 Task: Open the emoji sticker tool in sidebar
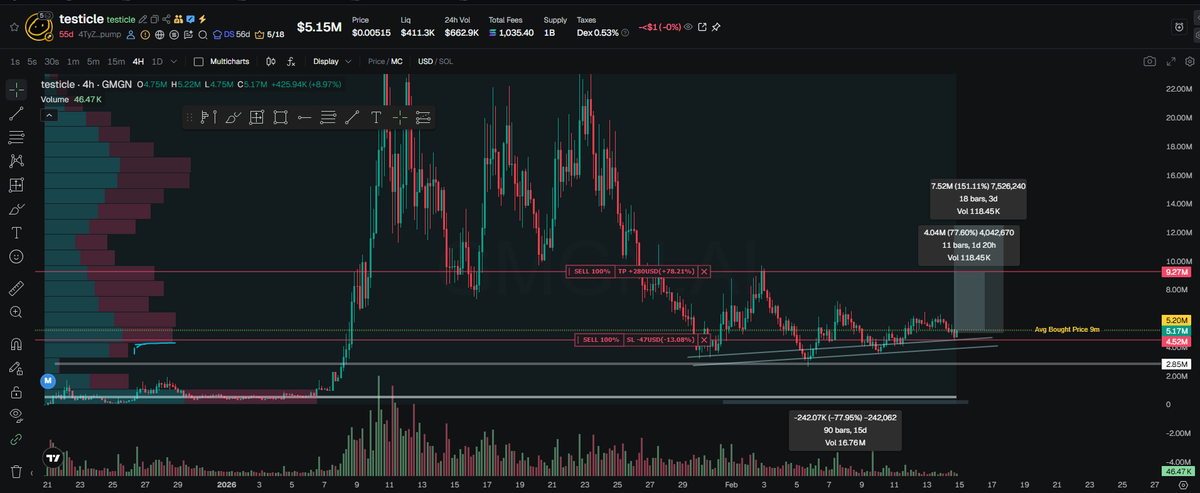coord(16,257)
